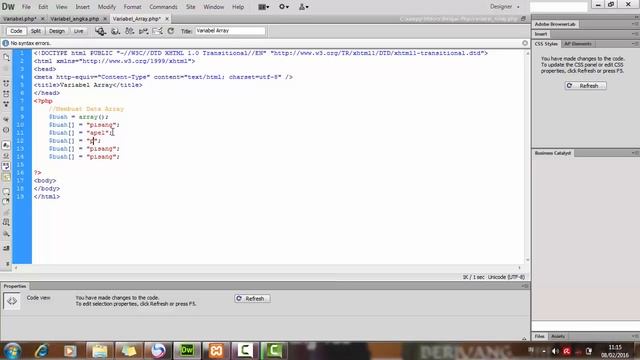Open the File menu
Viewport: 640px width, 360px height.
tap(26, 7)
